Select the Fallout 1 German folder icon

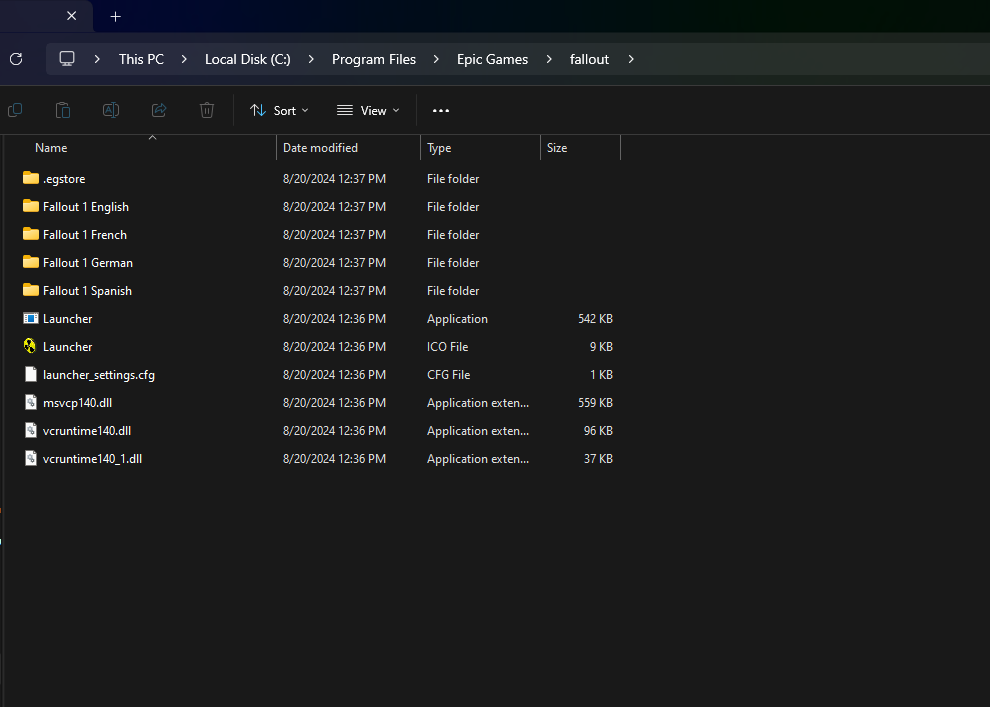tap(31, 261)
